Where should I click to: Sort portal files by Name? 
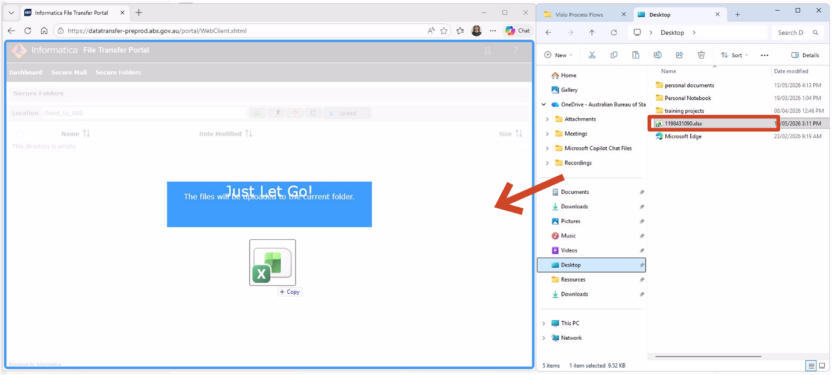(75, 134)
